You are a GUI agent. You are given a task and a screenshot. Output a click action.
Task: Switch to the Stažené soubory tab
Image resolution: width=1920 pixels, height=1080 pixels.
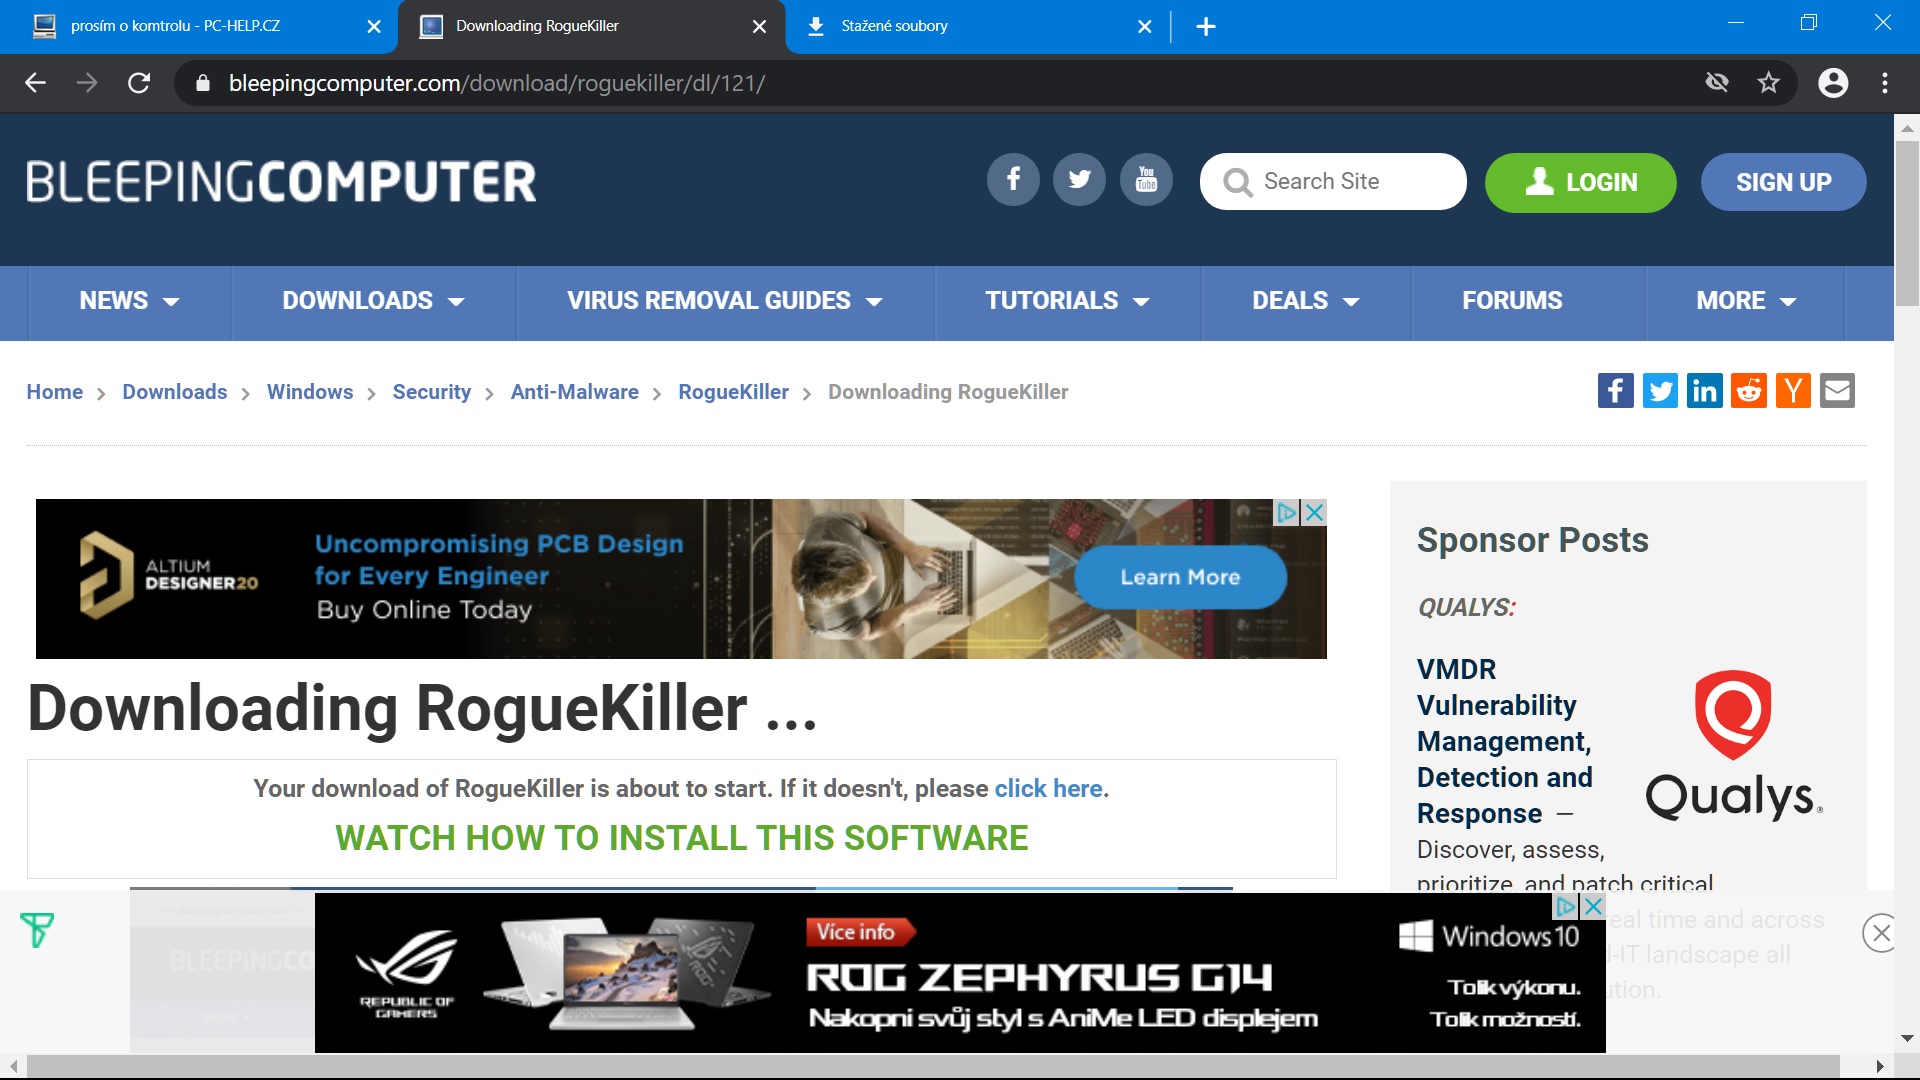click(894, 26)
